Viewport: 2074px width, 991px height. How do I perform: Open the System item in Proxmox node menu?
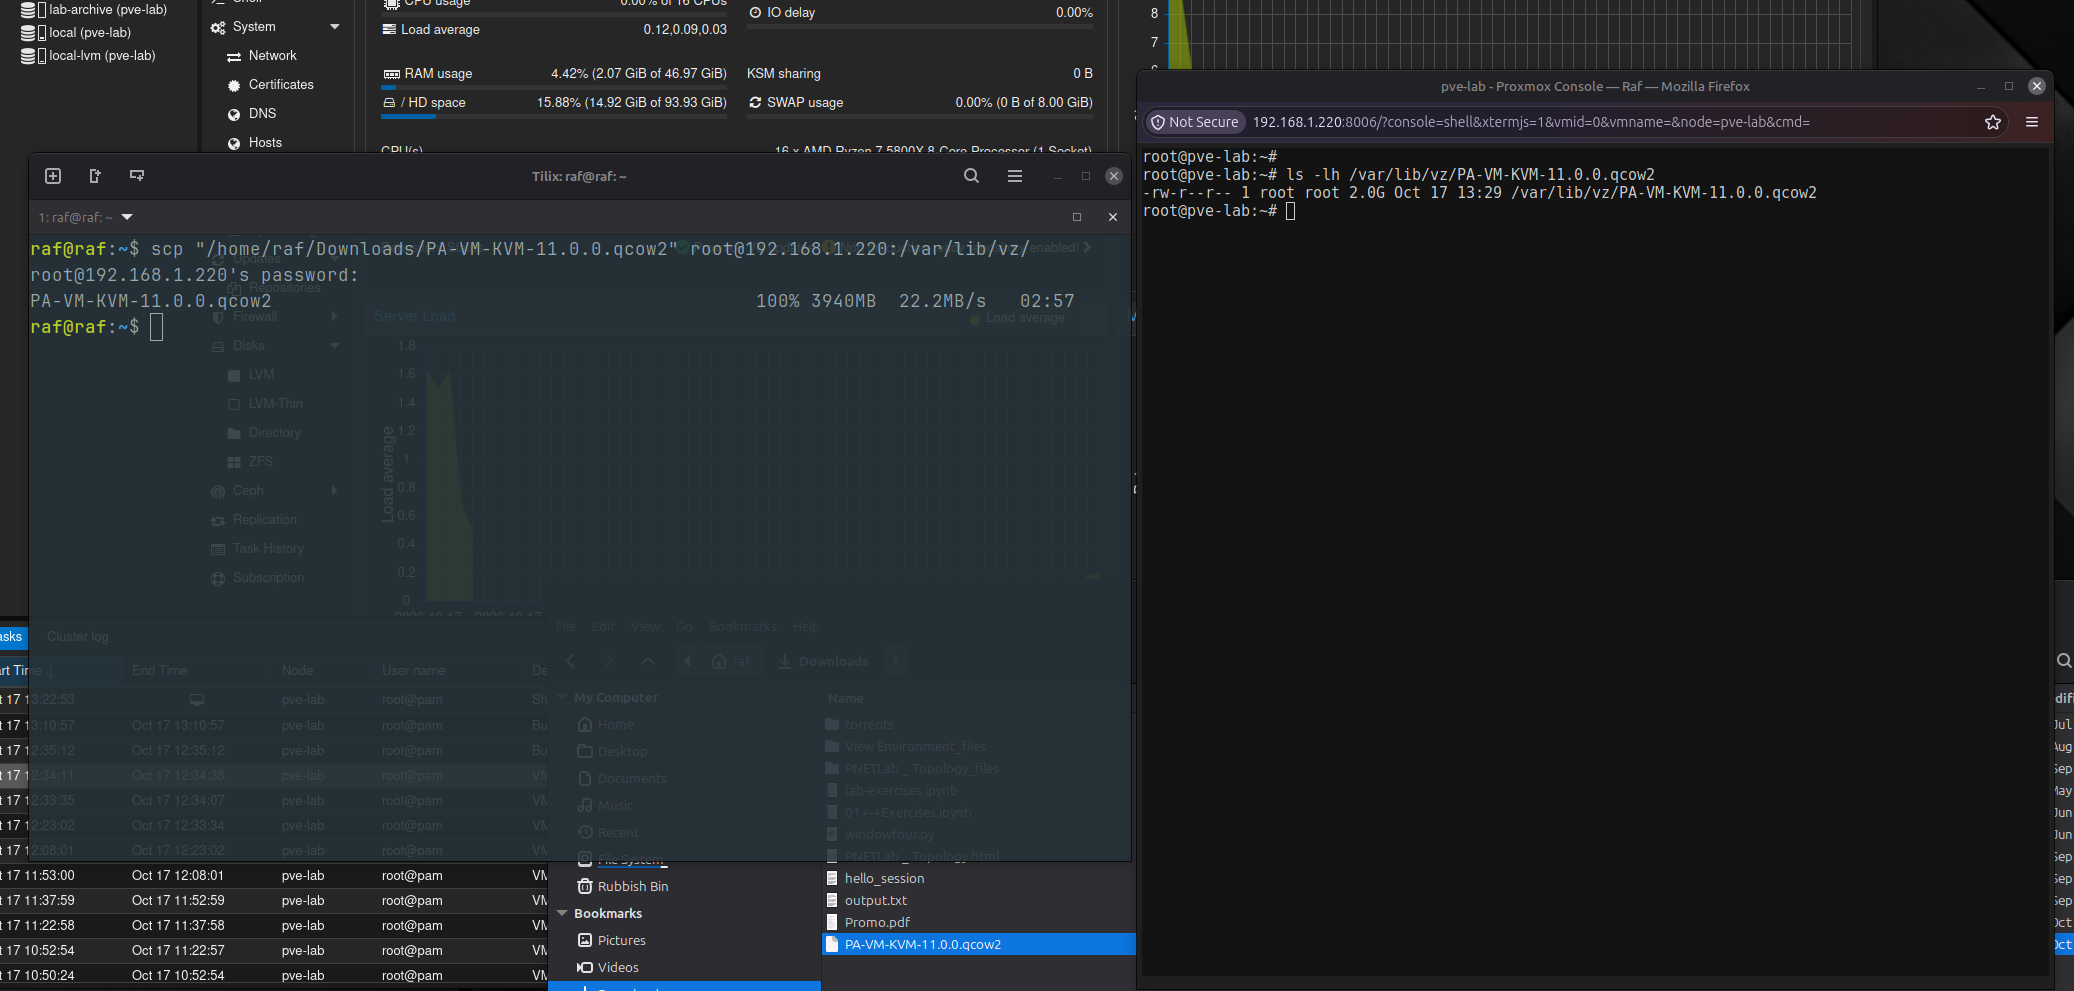click(x=254, y=27)
